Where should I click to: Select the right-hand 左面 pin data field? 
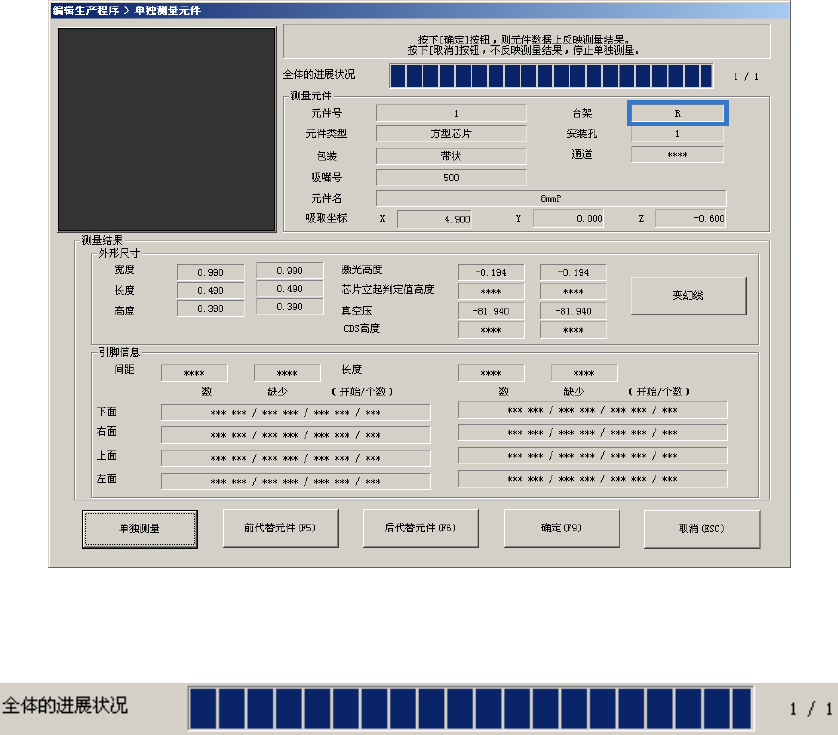(x=593, y=479)
